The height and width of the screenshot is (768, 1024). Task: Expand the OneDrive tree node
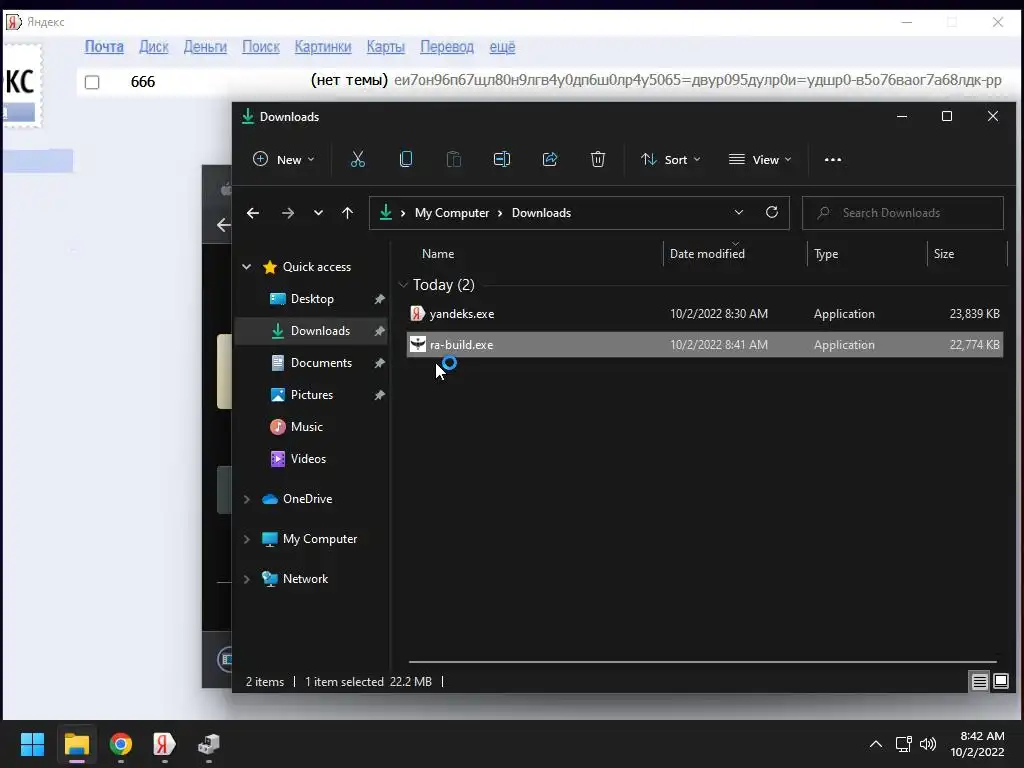click(247, 499)
